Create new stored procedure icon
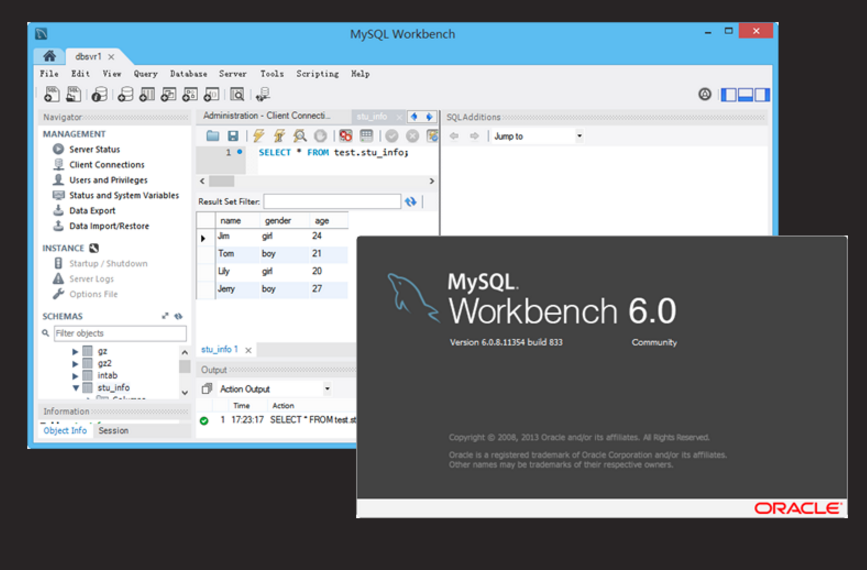The image size is (867, 570). pos(190,95)
